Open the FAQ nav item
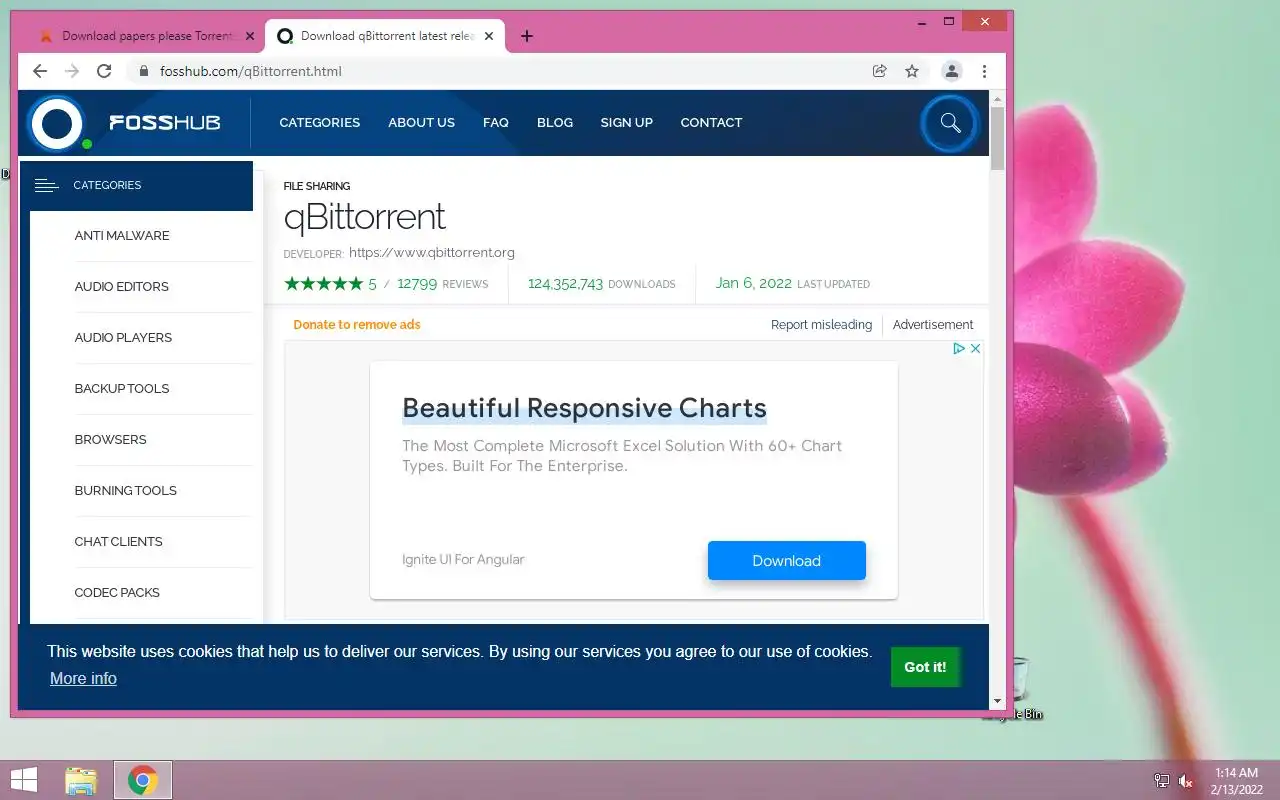The width and height of the screenshot is (1280, 800). coord(496,123)
